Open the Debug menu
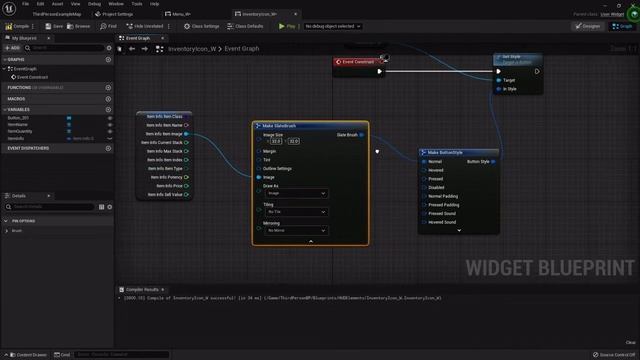 pos(94,4)
